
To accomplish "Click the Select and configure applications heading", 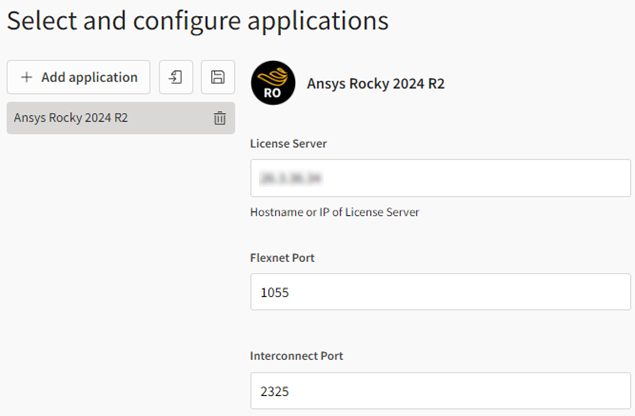I will (198, 19).
